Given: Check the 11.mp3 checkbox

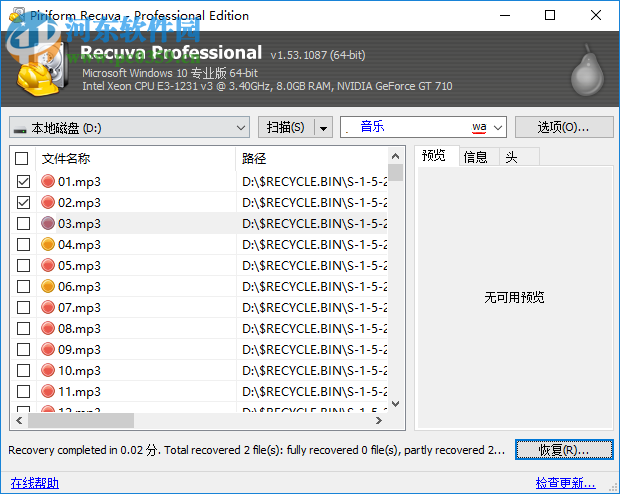Looking at the screenshot, I should [x=23, y=391].
